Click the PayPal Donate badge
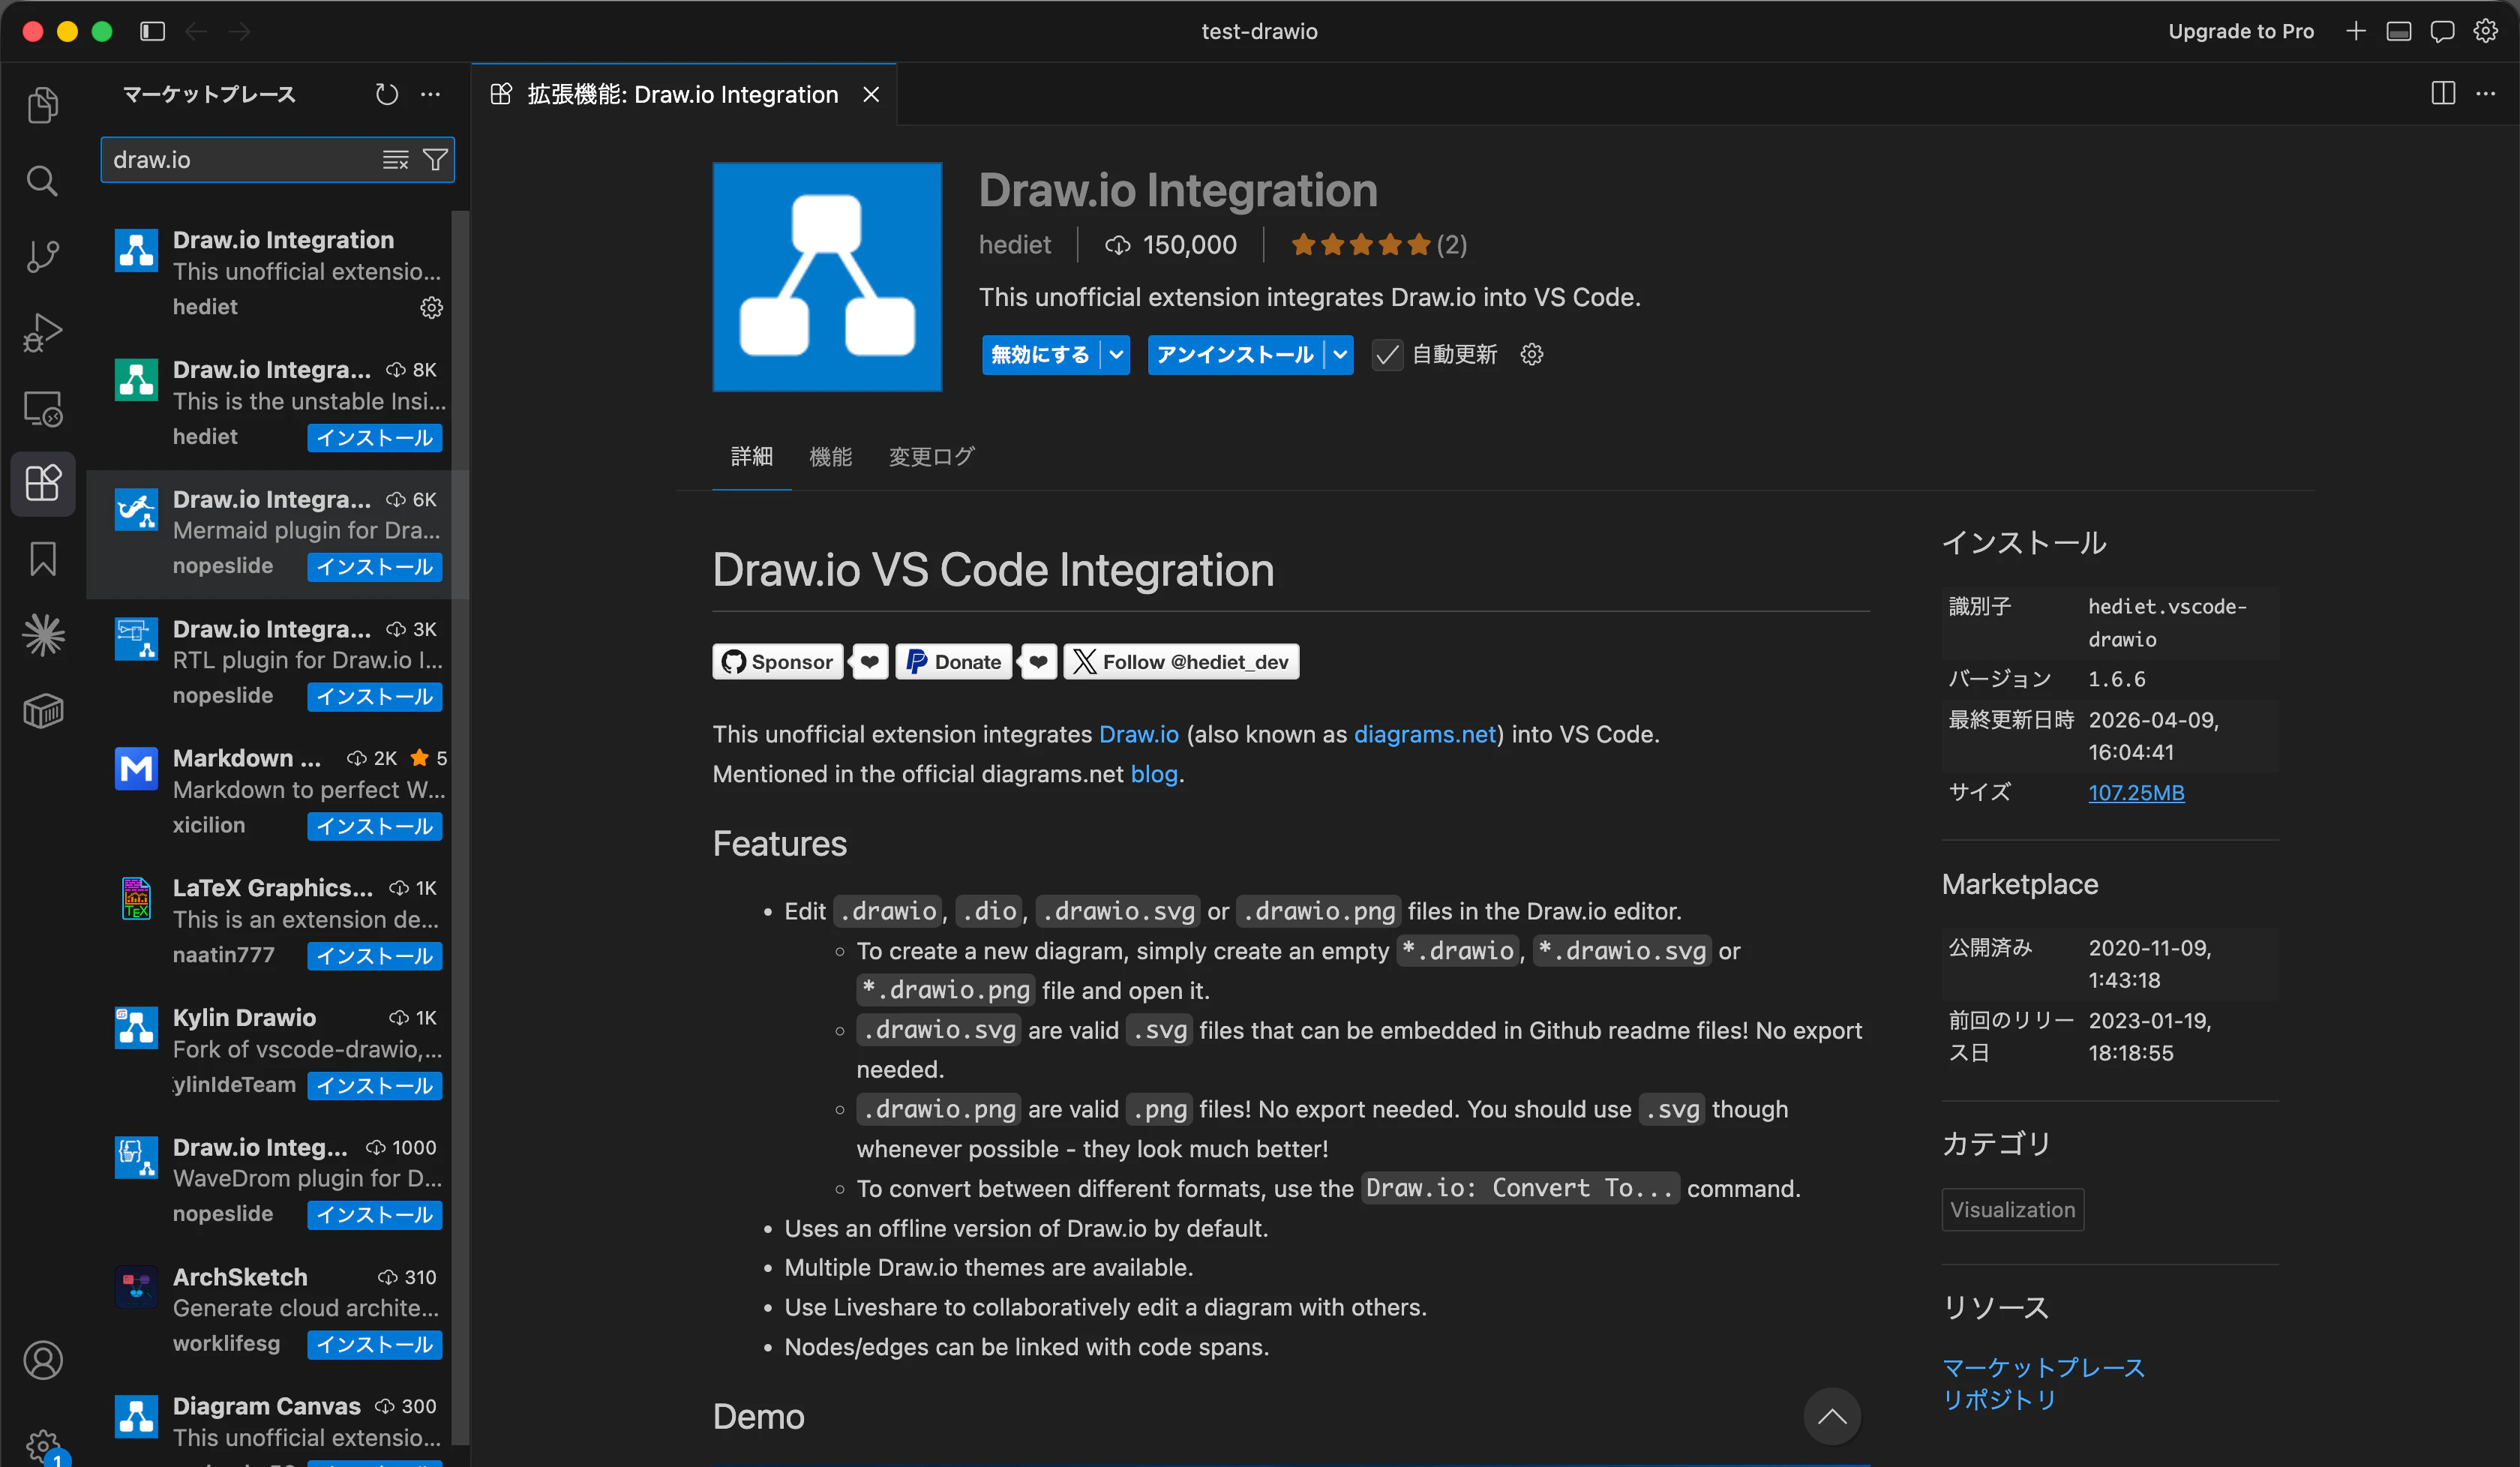This screenshot has width=2520, height=1467. click(x=954, y=662)
